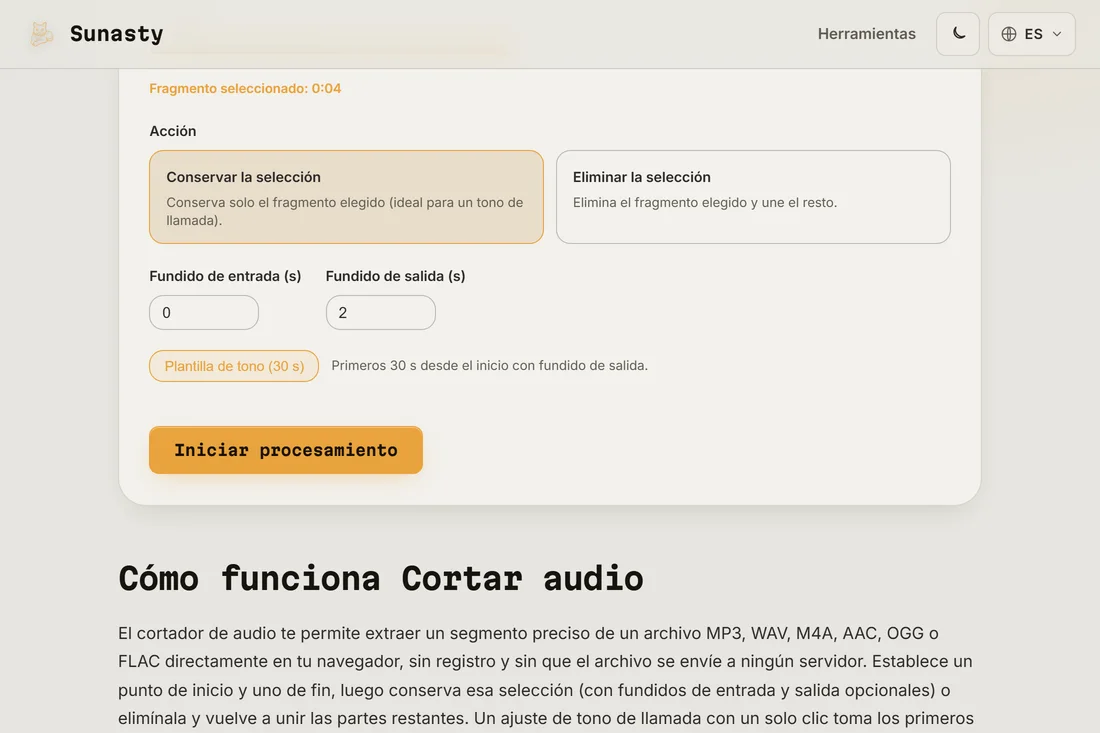This screenshot has height=733, width=1100.
Task: Click the Acción label
Action: [x=173, y=131]
